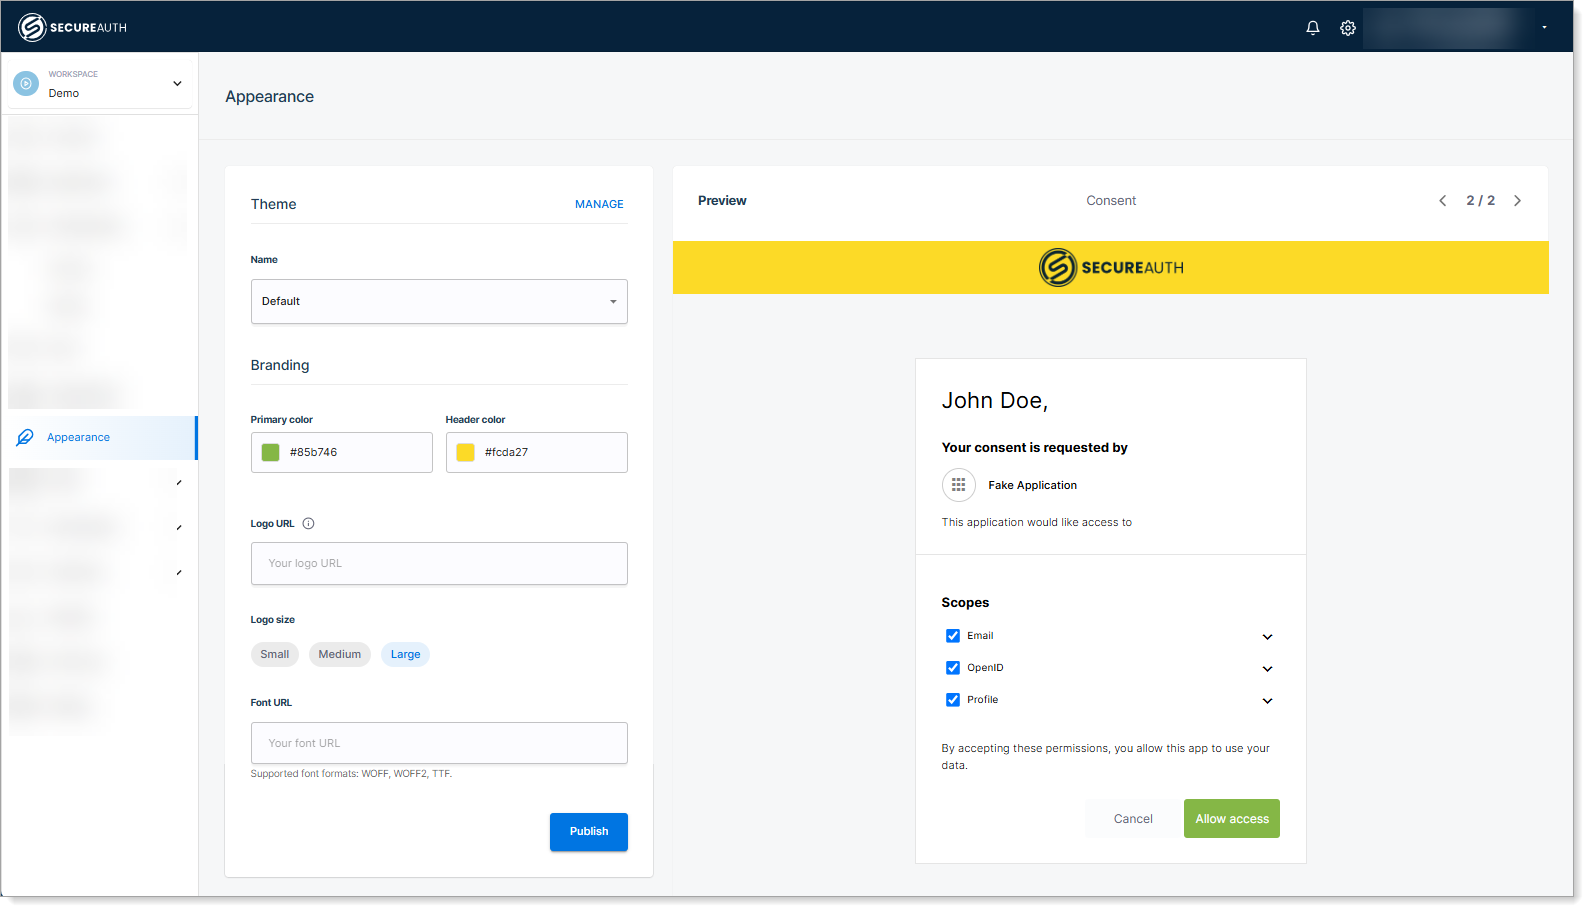
Task: Click the Fake Application grid icon
Action: (958, 485)
